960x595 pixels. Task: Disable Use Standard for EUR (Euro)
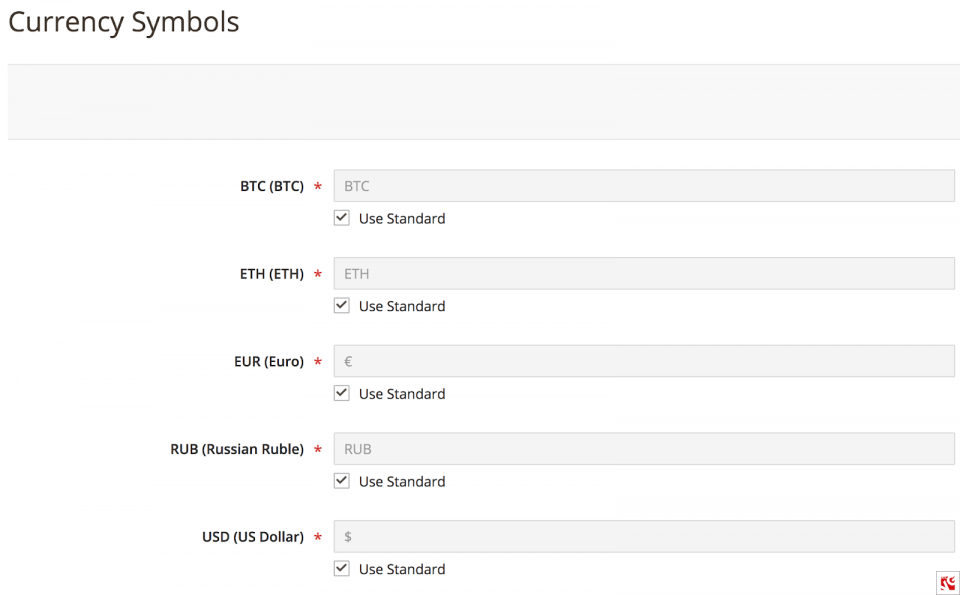tap(341, 393)
